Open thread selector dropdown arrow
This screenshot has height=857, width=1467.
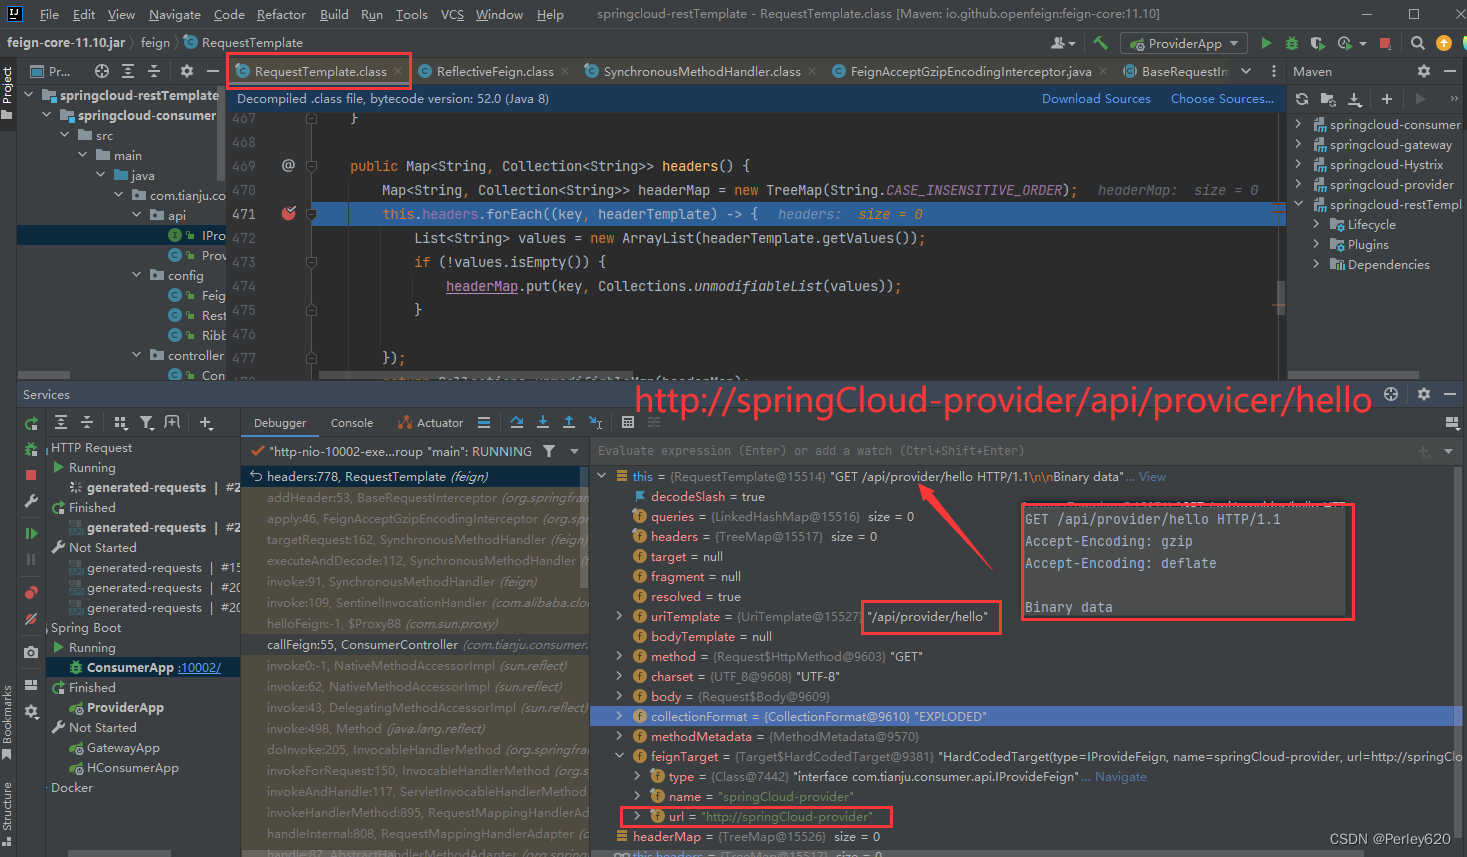tap(574, 451)
